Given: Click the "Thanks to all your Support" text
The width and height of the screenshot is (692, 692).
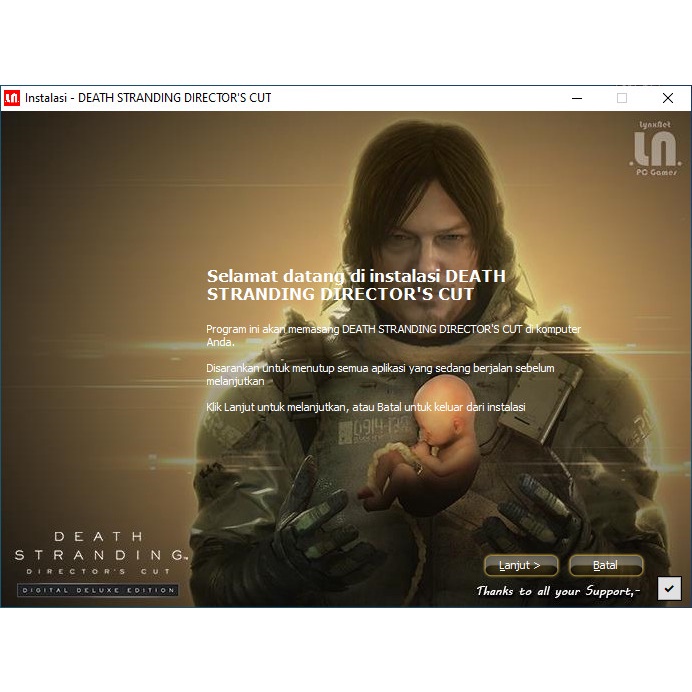Looking at the screenshot, I should [558, 591].
